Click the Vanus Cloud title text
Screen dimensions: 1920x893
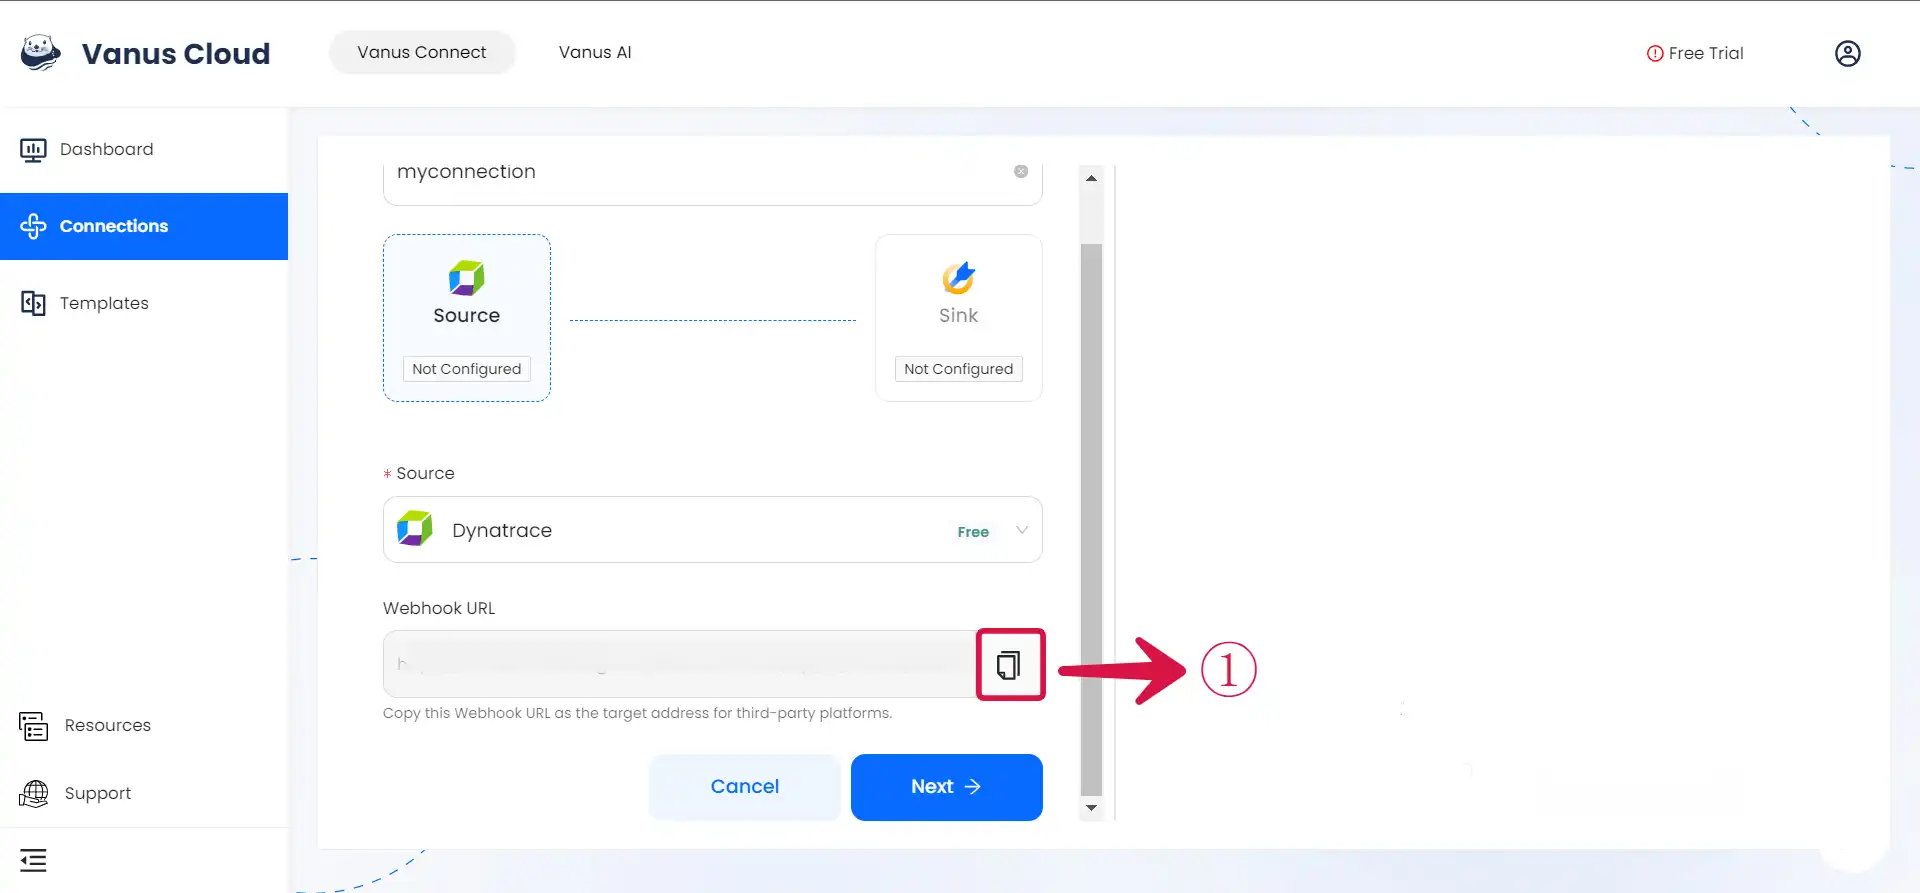point(176,53)
